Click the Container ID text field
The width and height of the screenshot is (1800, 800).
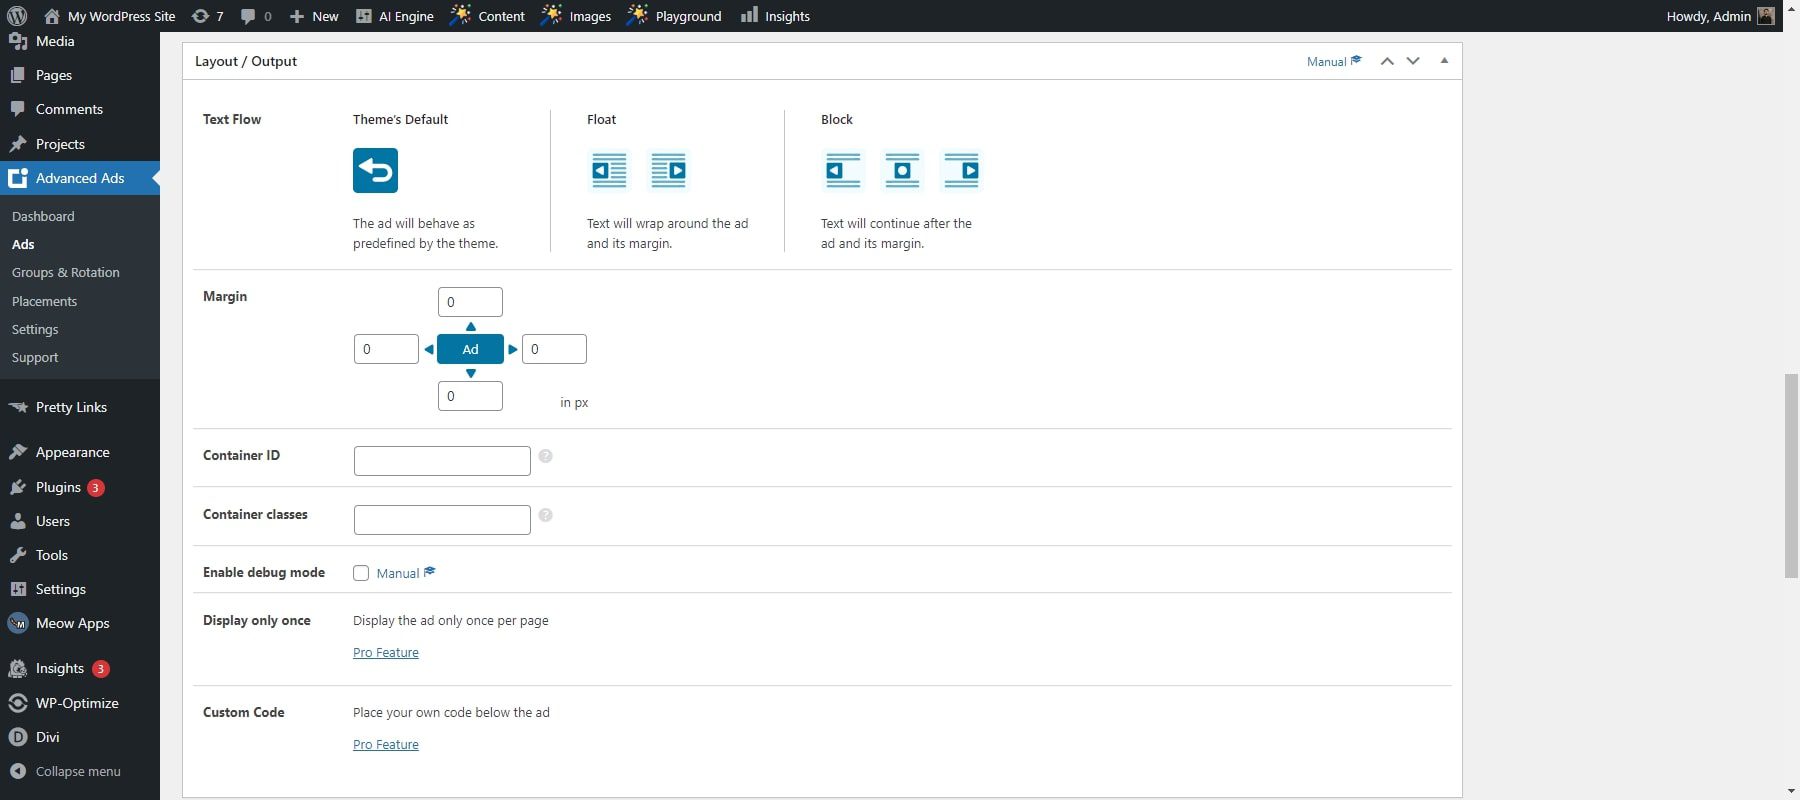(x=442, y=461)
